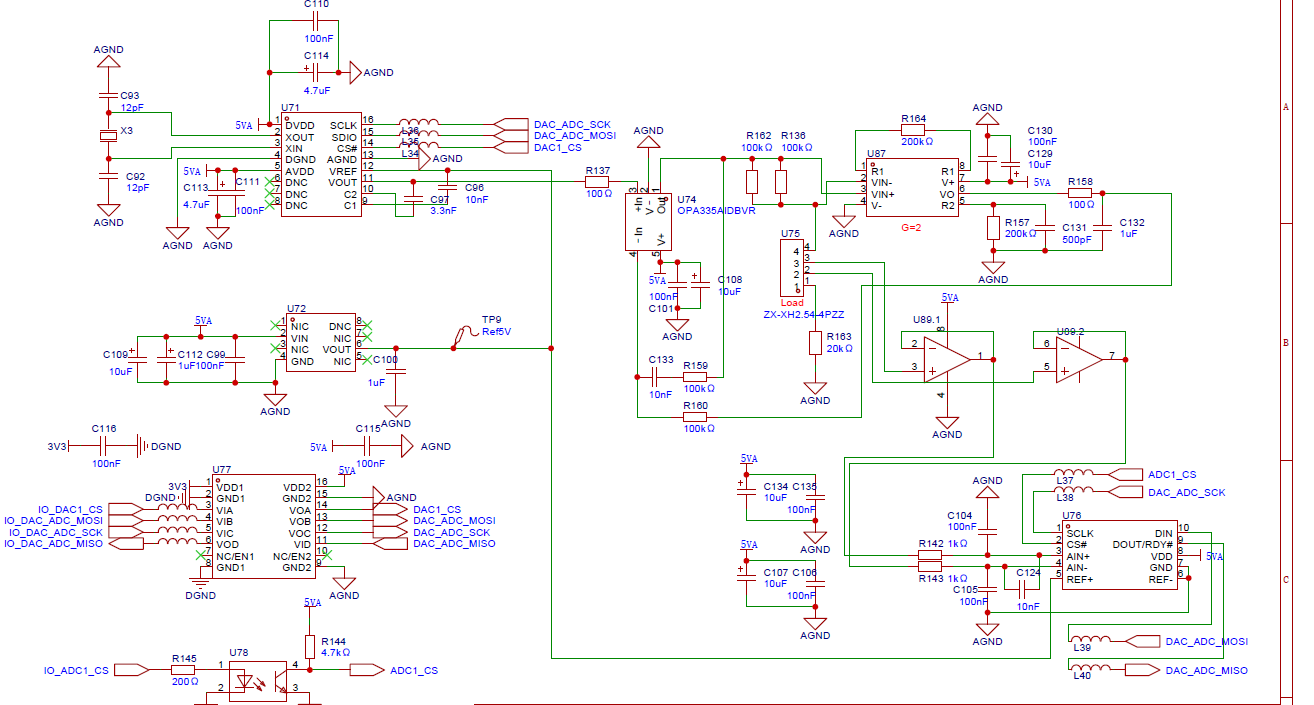Viewport: 1314px width, 705px height.
Task: Select resistor R160 100kΩ
Action: (x=697, y=416)
